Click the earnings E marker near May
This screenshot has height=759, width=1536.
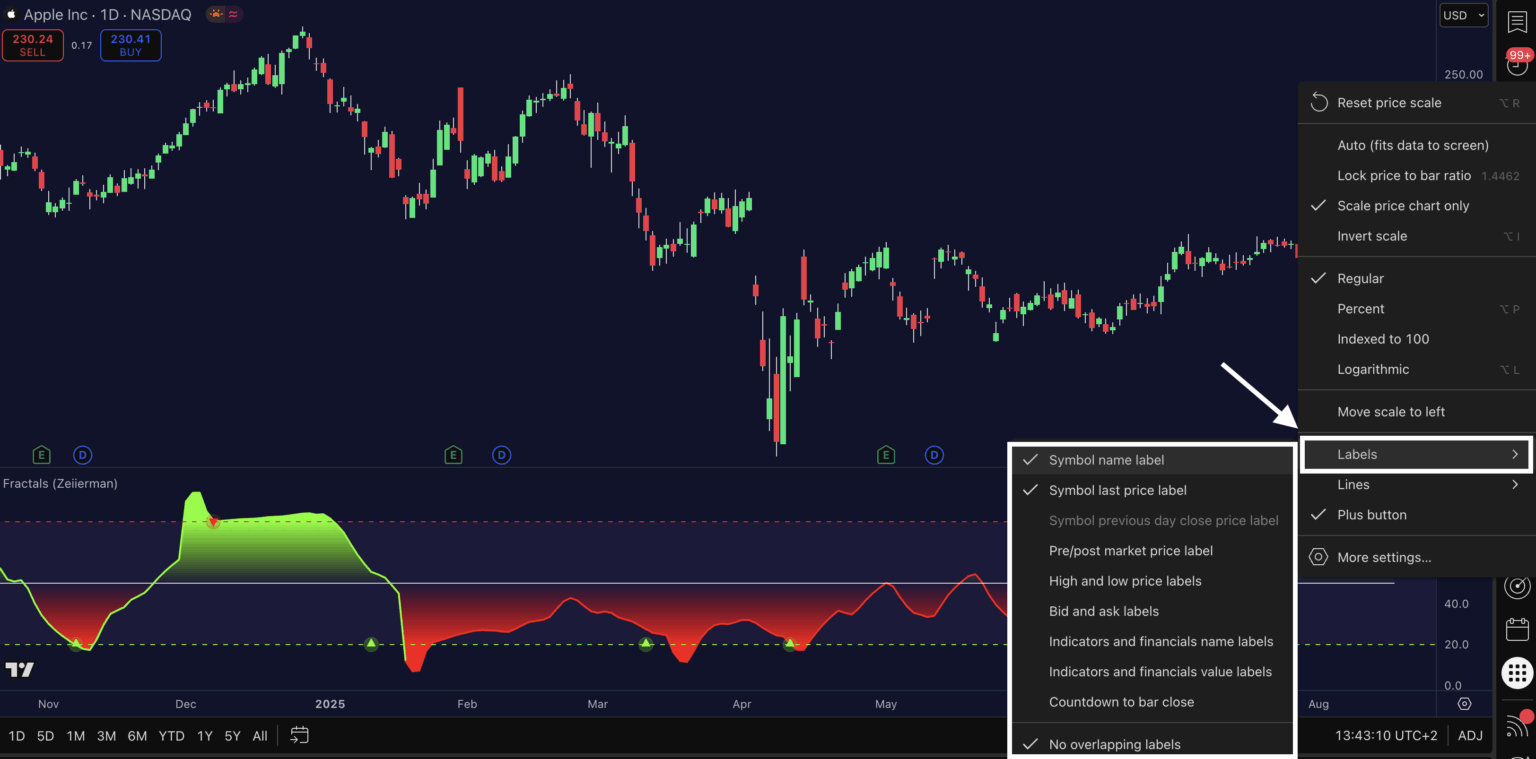885,455
